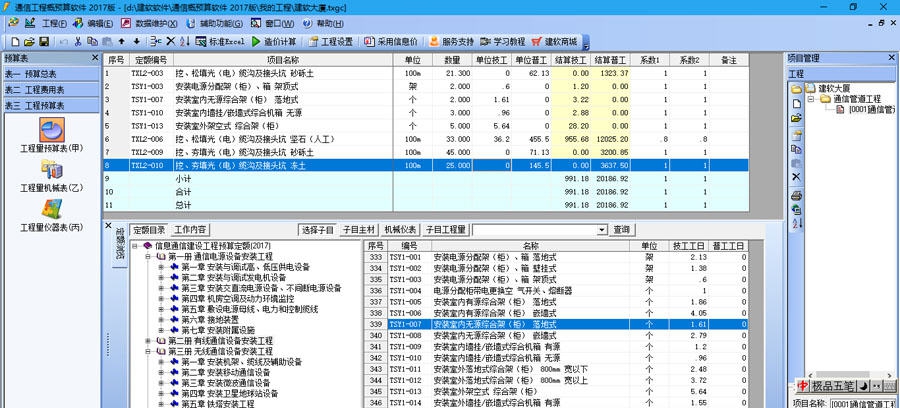This screenshot has width=900, height=408.
Task: Open 学习教程 from the toolbar
Action: click(502, 41)
